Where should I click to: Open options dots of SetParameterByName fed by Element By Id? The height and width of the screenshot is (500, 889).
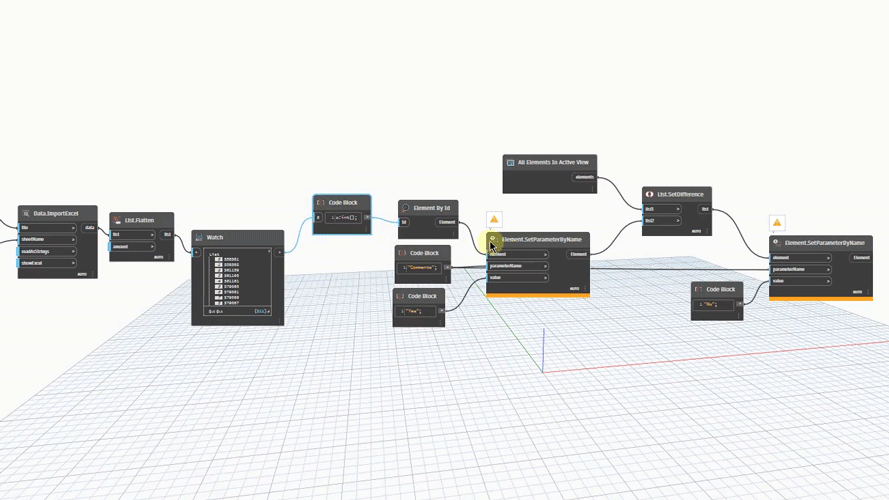pos(585,289)
